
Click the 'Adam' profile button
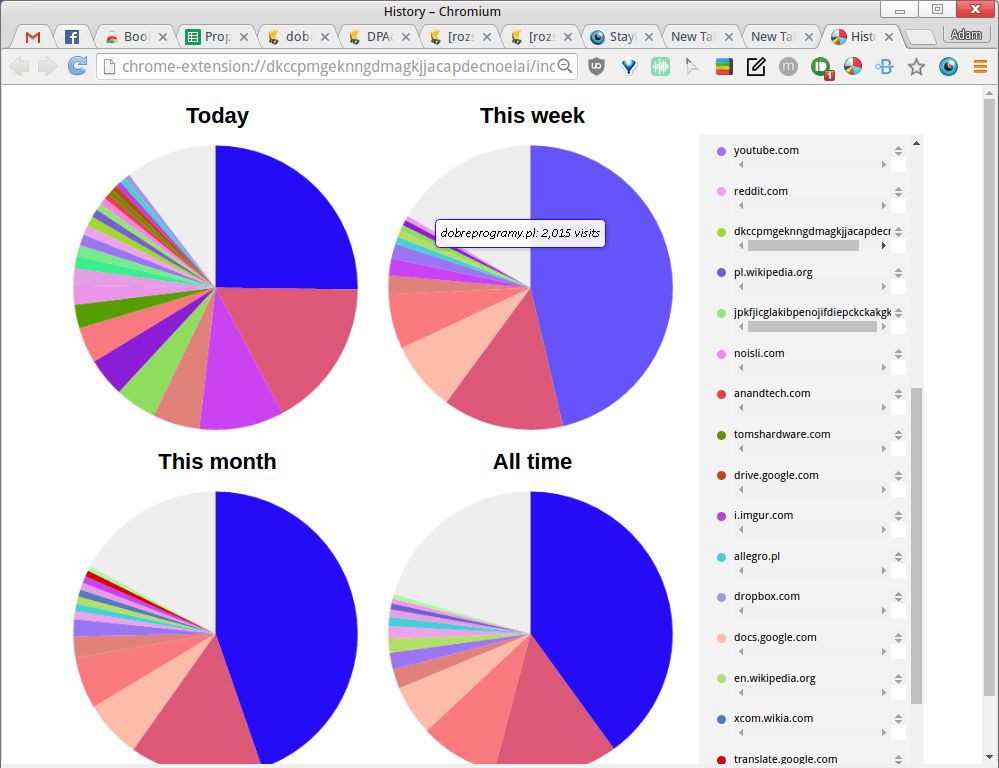point(966,34)
